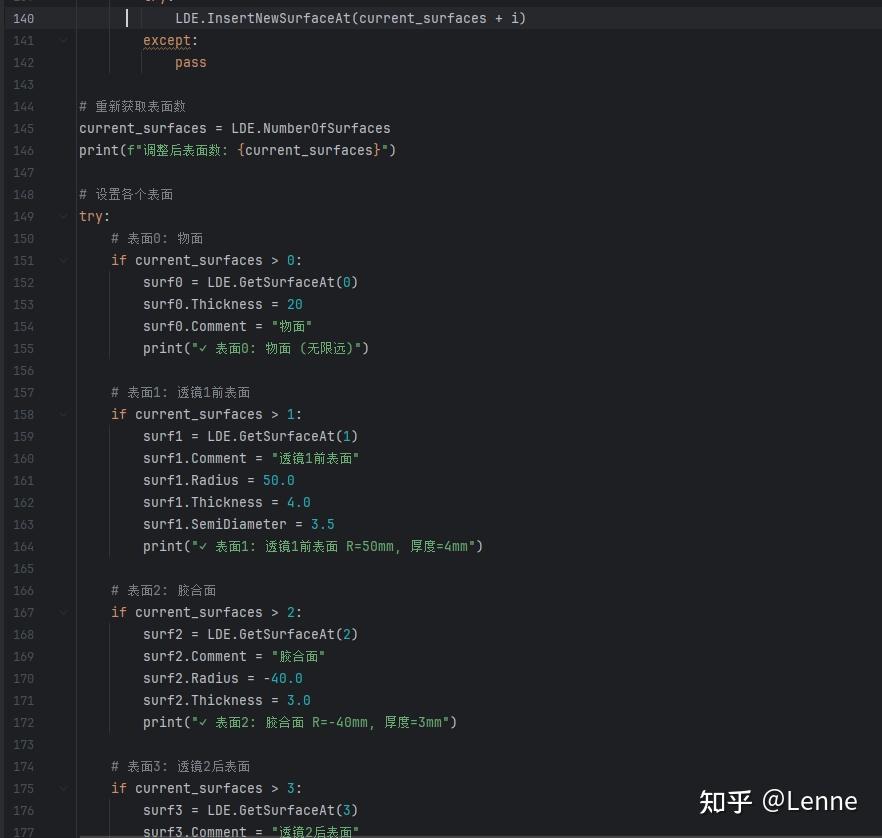Viewport: 882px width, 838px height.
Task: Collapse the if current_surfaces > 0 block
Action: click(x=63, y=260)
